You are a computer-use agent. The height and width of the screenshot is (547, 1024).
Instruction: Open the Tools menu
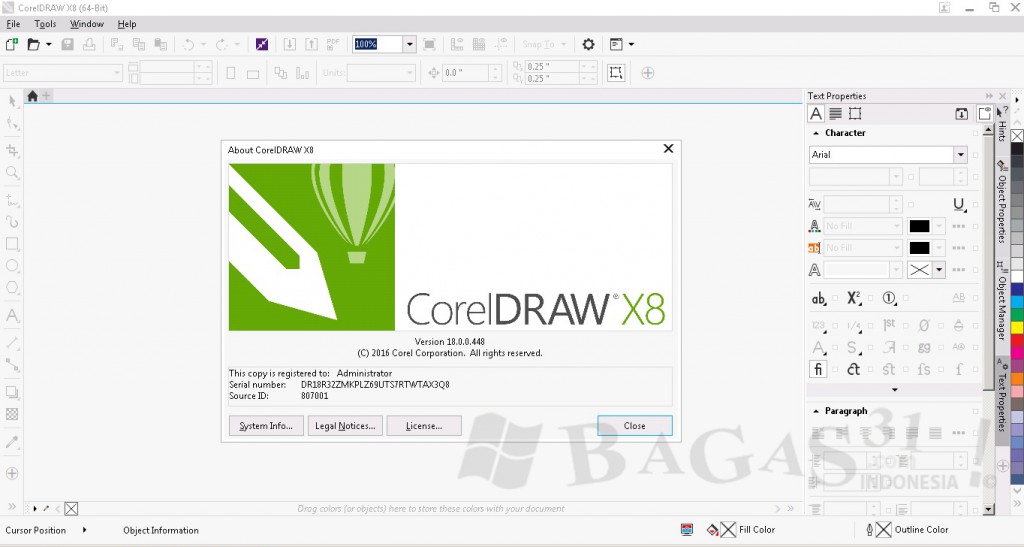click(x=45, y=24)
